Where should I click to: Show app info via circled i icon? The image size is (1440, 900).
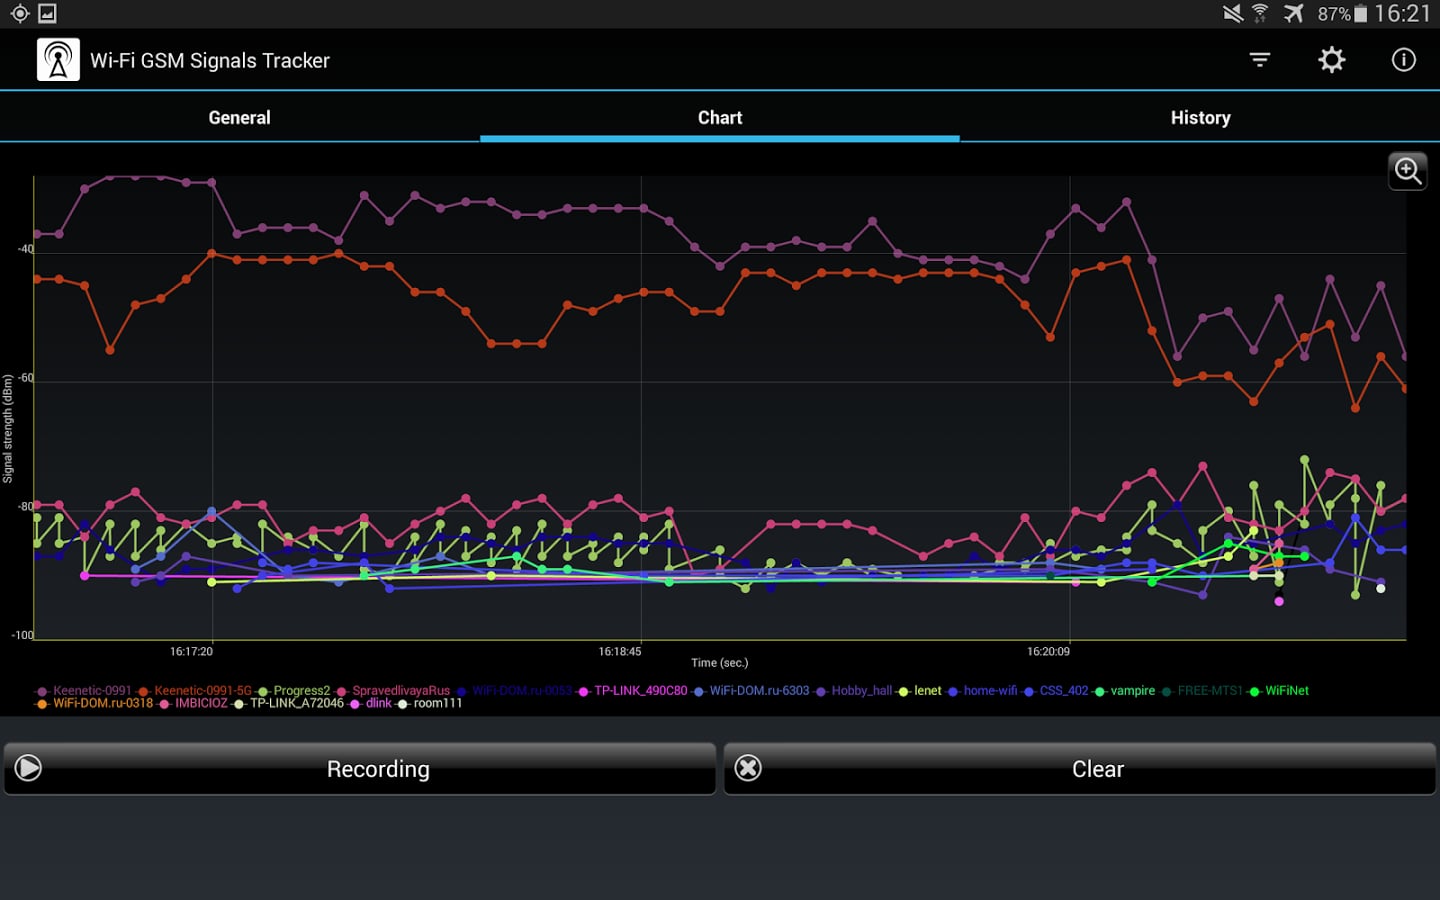tap(1404, 60)
